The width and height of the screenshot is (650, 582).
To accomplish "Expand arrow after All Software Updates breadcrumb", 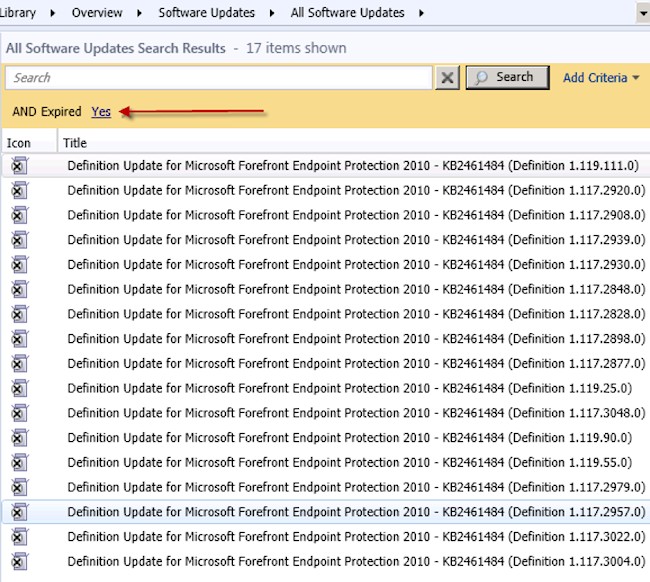I will [421, 13].
